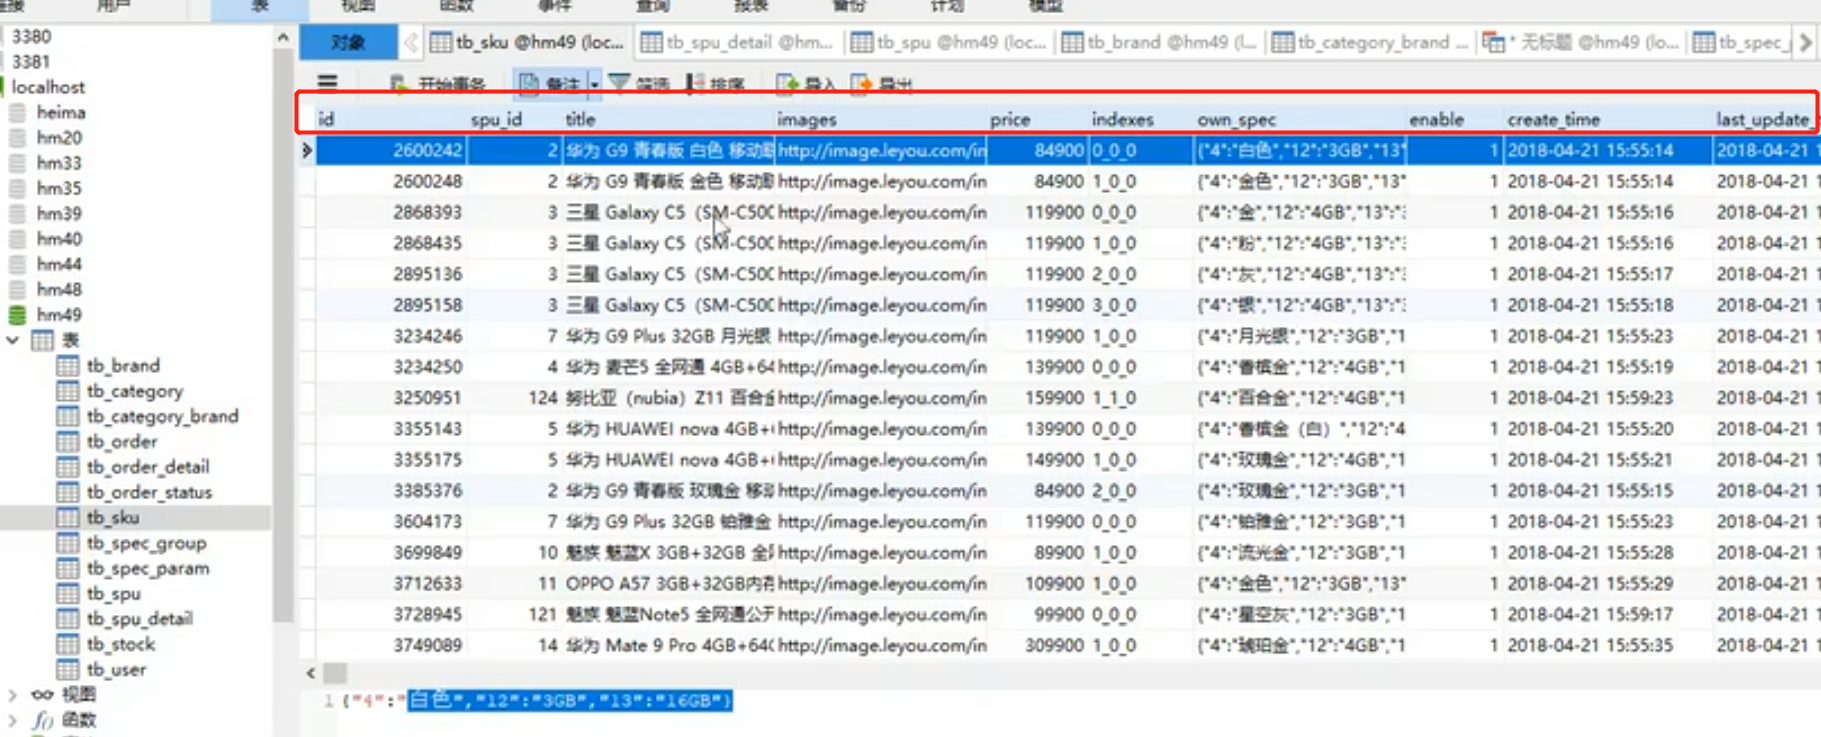Click the hm20 database icon
This screenshot has width=1821, height=737.
pyautogui.click(x=17, y=138)
